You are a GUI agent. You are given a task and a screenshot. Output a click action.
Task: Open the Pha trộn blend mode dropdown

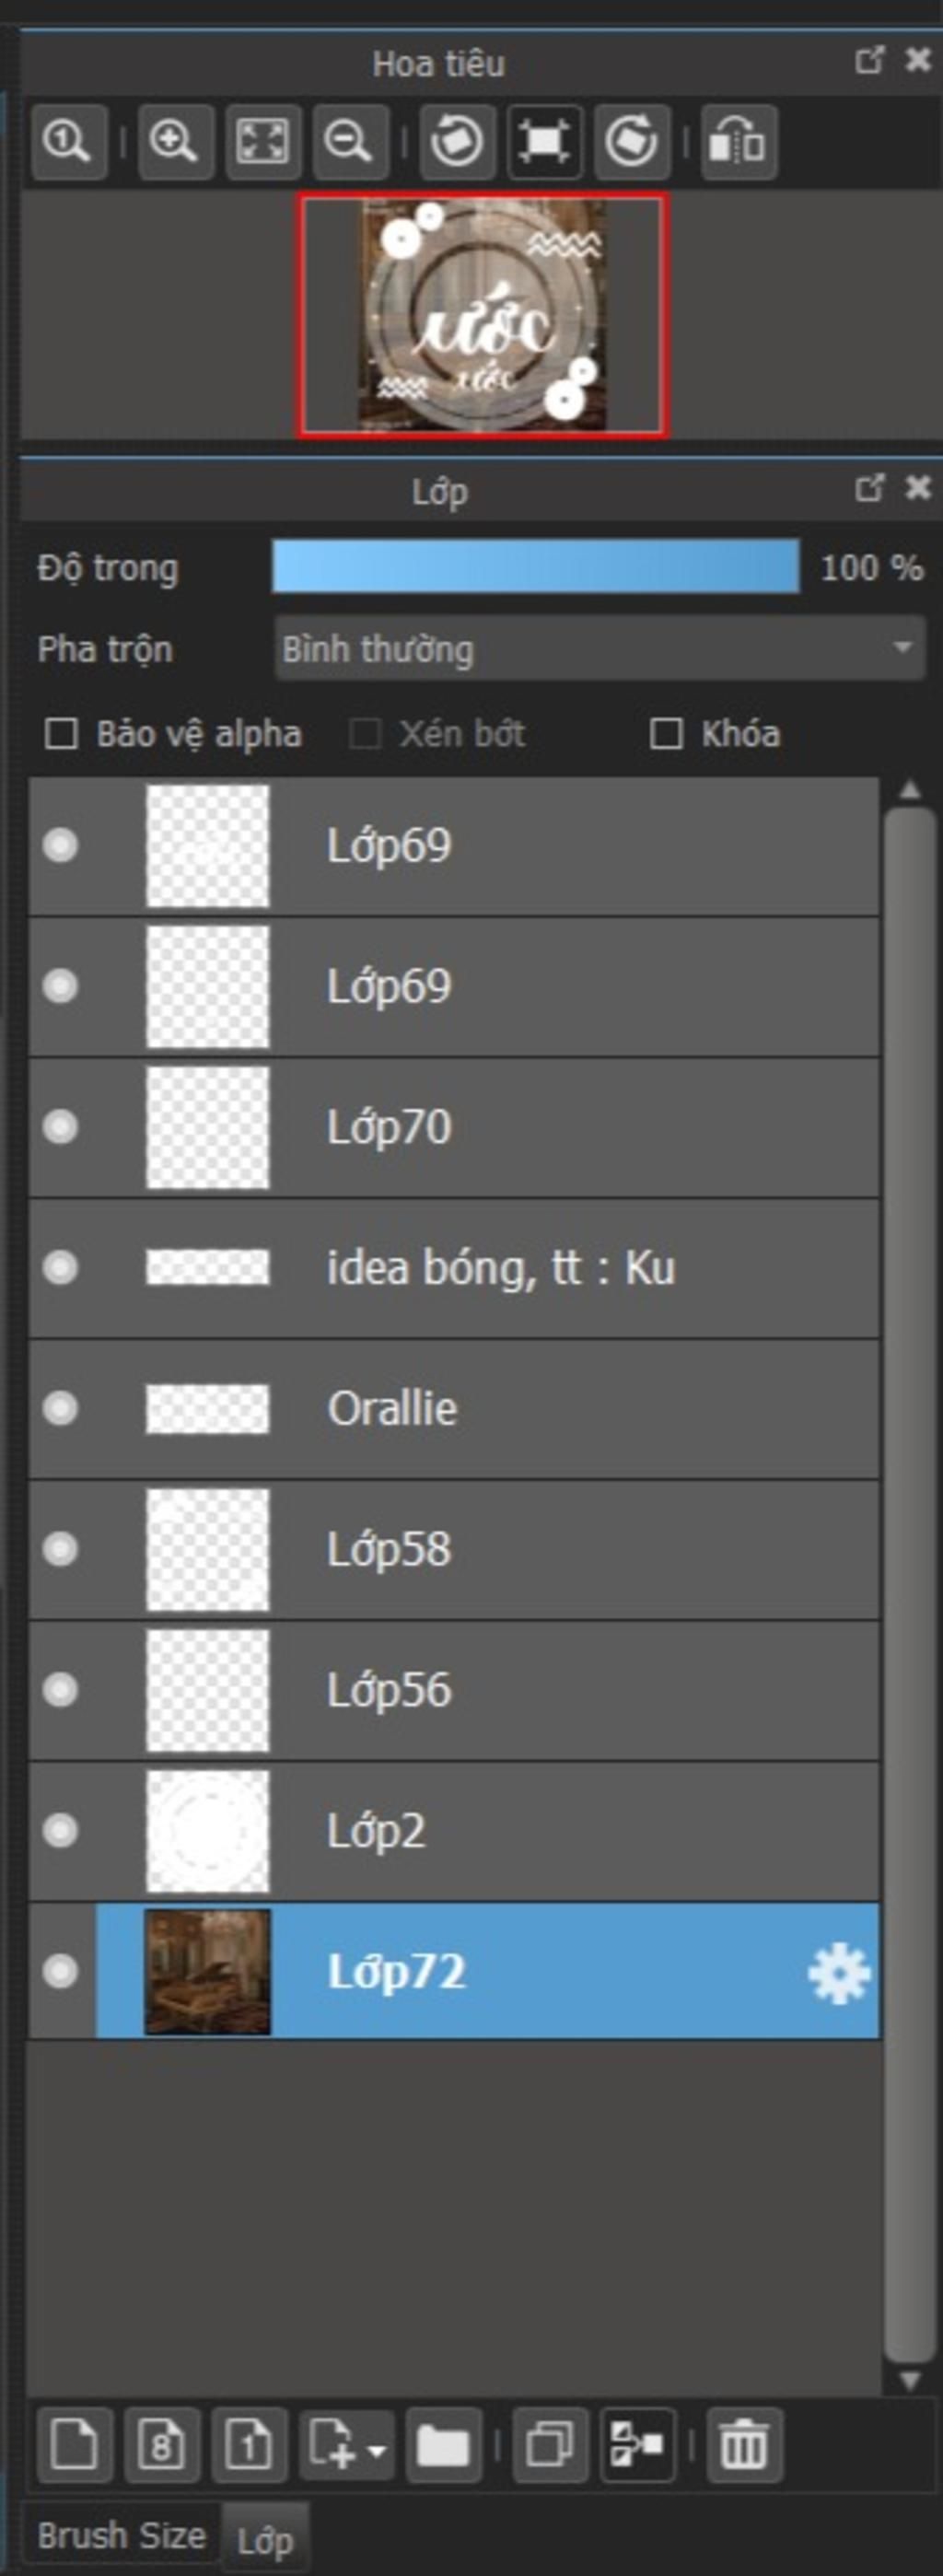pyautogui.click(x=599, y=649)
